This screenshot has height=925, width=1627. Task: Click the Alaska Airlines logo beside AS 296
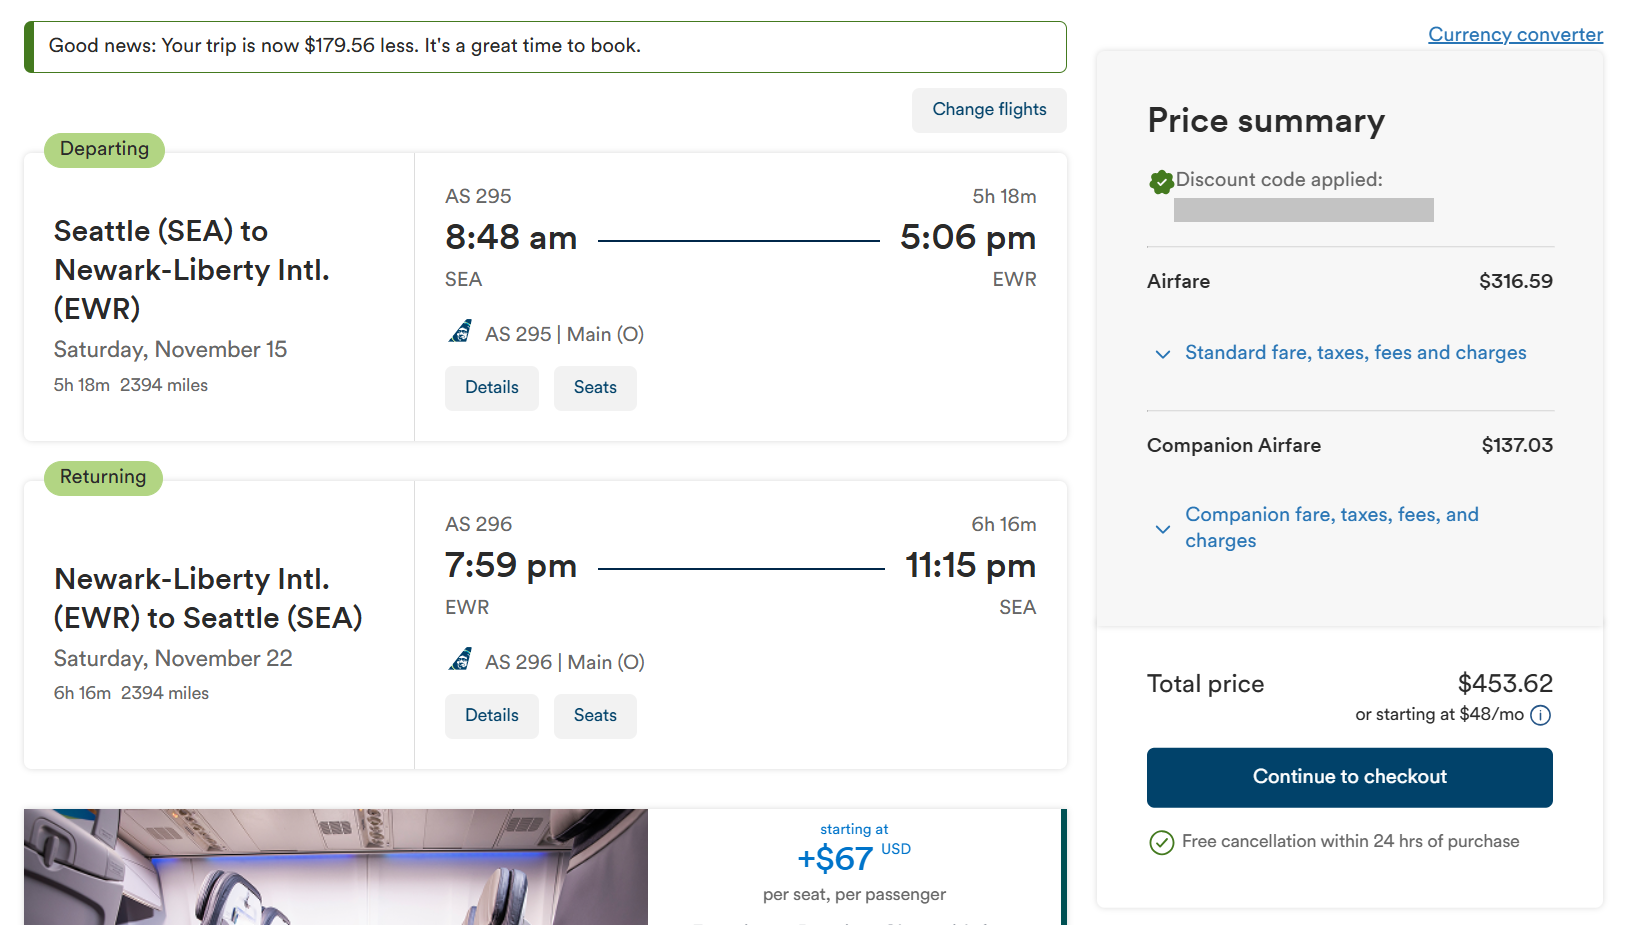tap(459, 659)
